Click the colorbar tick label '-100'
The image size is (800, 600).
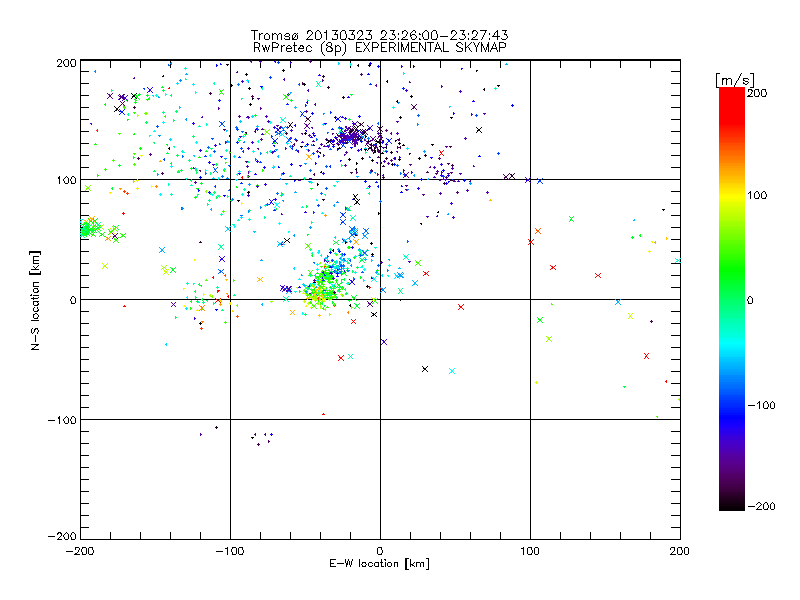761,405
